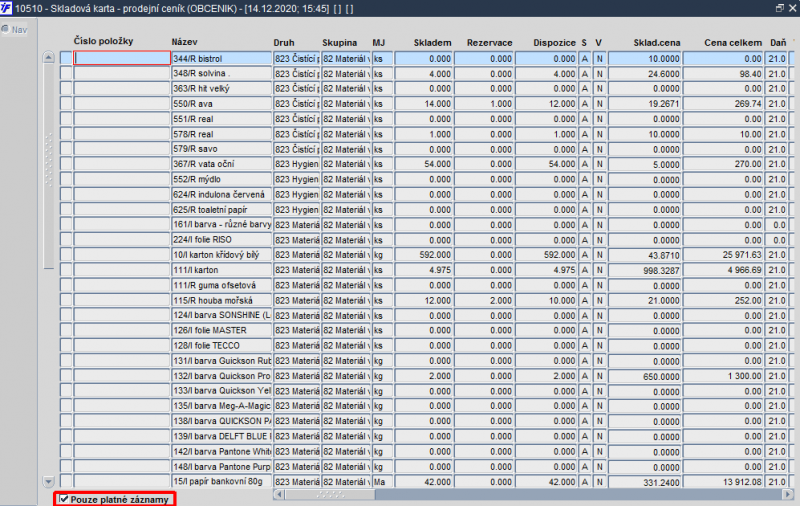Select the Skupina cell of 115/R houba mořská
The image size is (800, 506).
346,300
